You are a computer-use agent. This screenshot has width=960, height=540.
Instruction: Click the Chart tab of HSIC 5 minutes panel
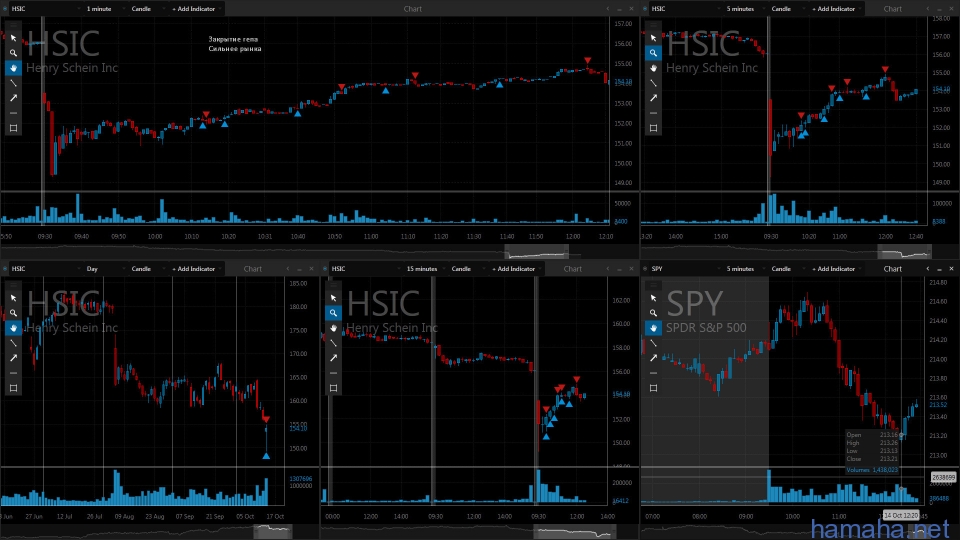(x=893, y=9)
